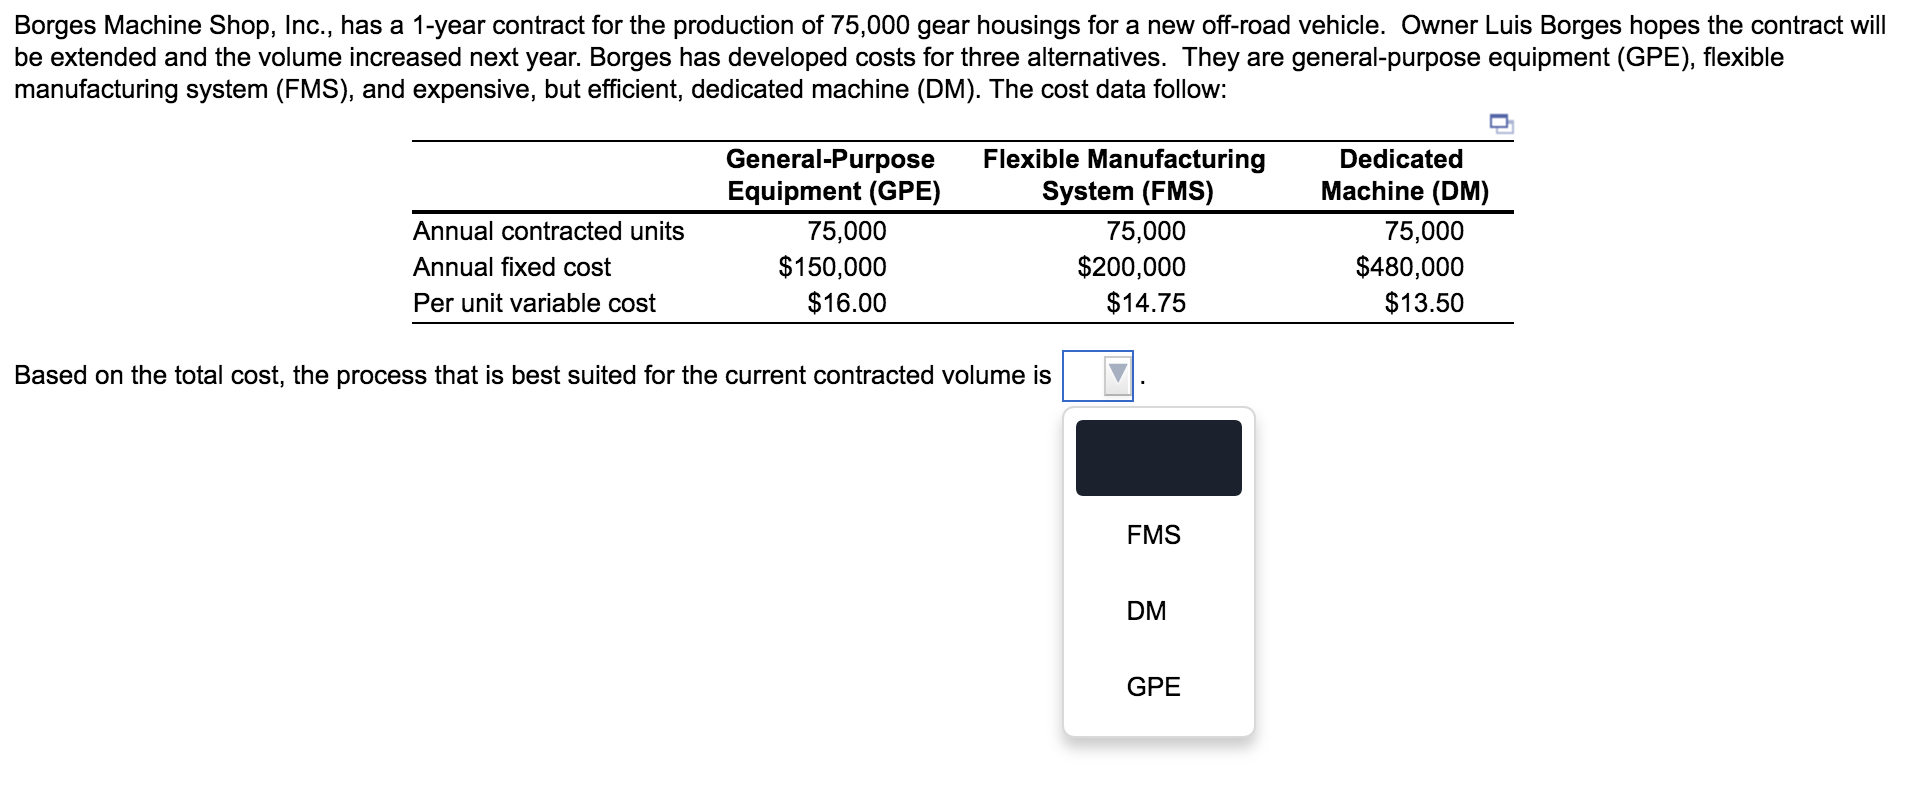
Task: Click the Annual contracted units row label
Action: pos(548,231)
